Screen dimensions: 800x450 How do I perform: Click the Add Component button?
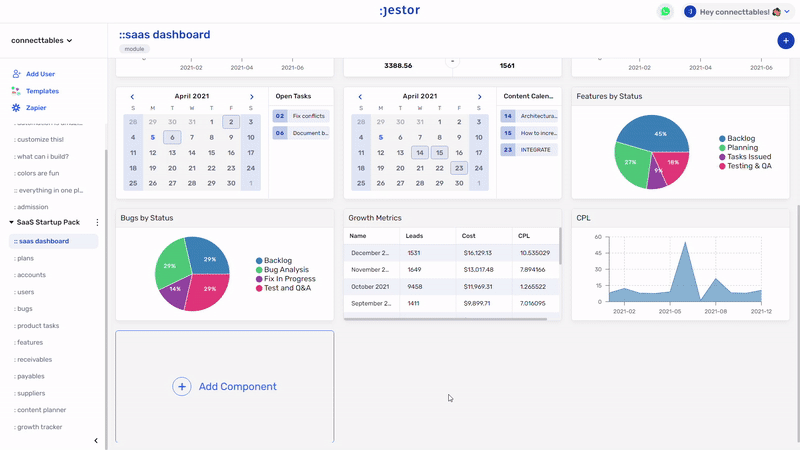(x=224, y=387)
